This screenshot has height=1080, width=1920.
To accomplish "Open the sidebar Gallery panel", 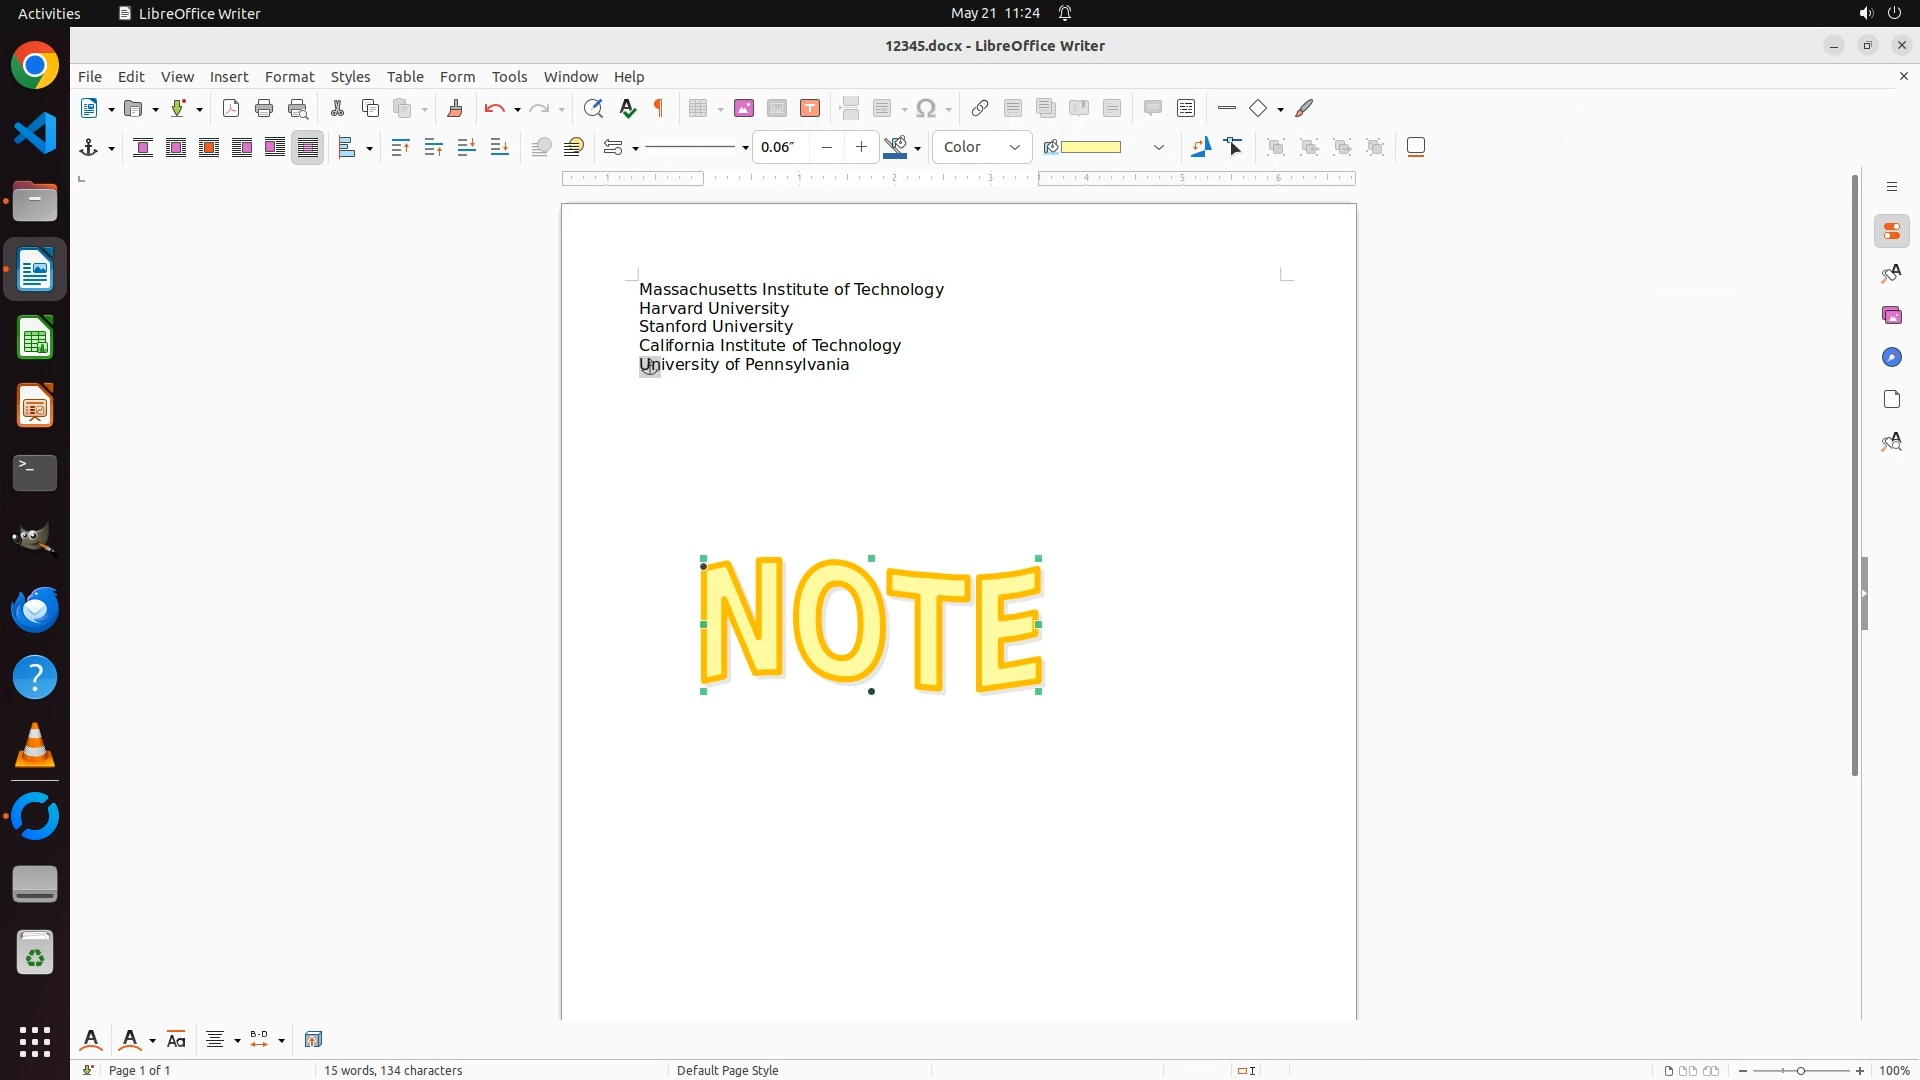I will click(1892, 316).
